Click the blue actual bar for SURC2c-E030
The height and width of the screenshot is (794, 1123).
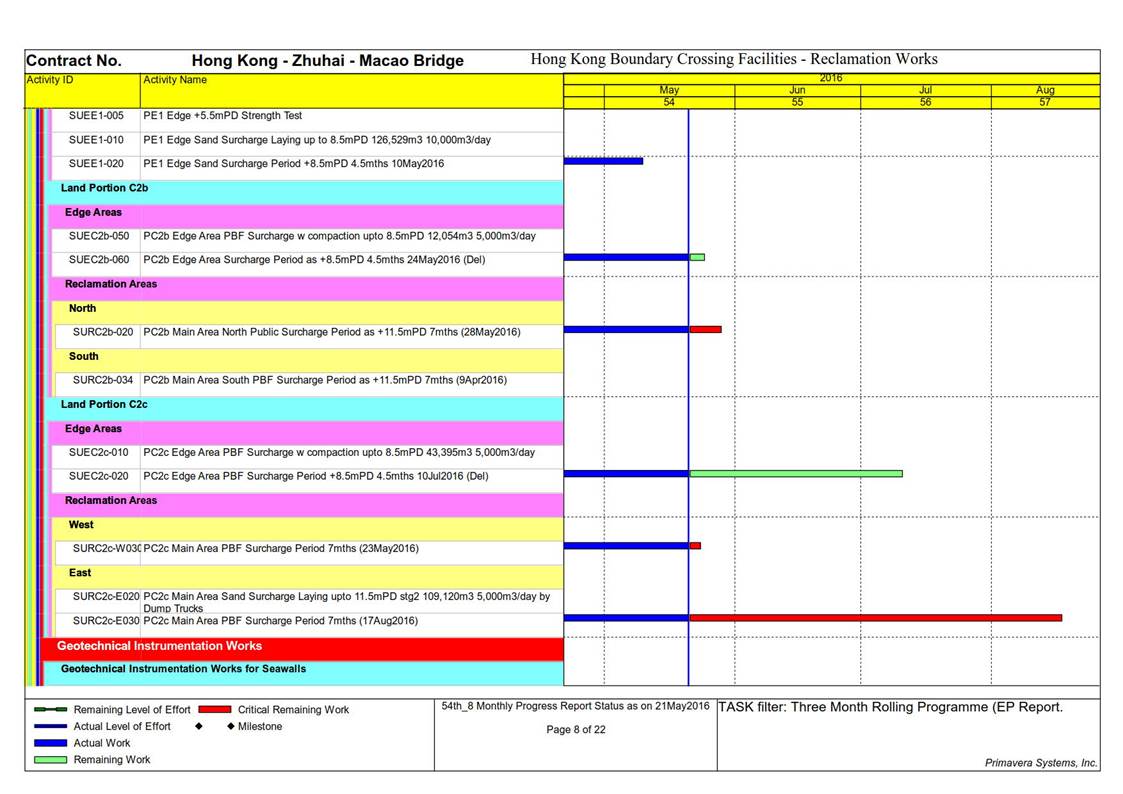coord(626,618)
